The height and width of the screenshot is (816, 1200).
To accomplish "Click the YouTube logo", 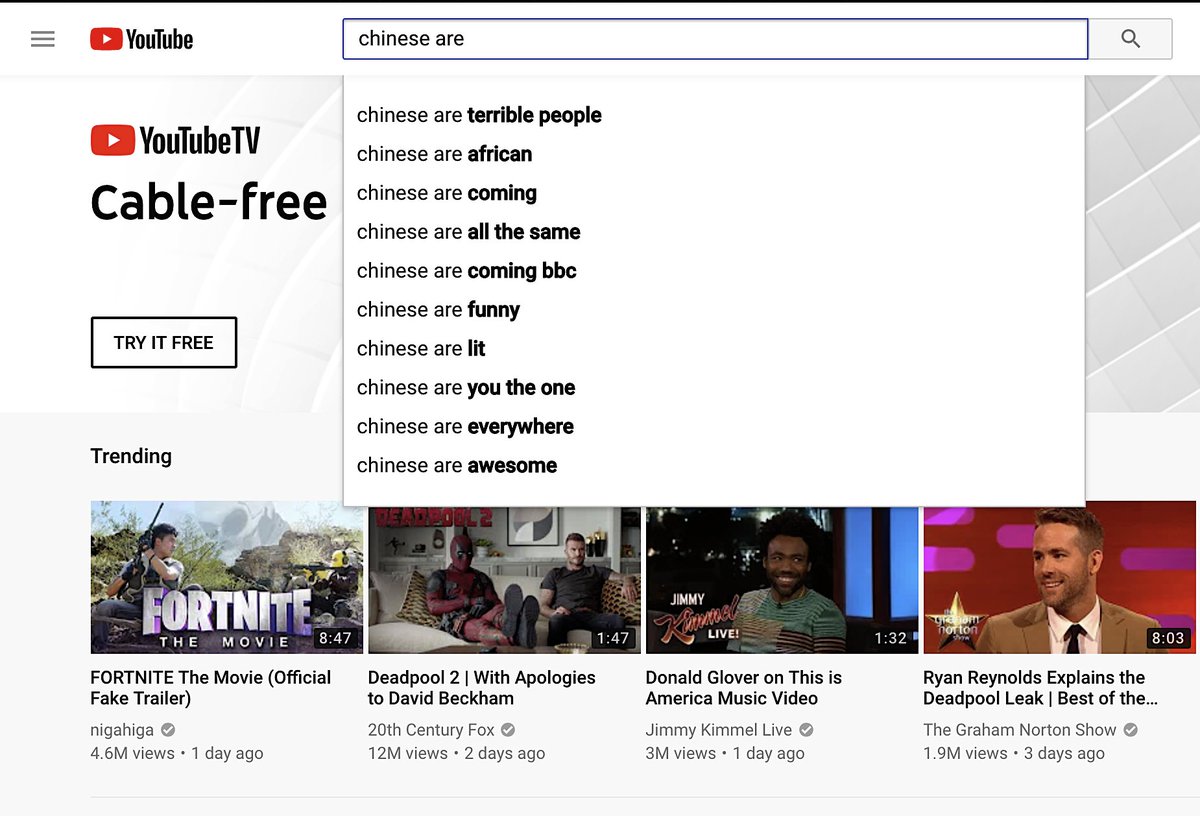I will tap(141, 39).
